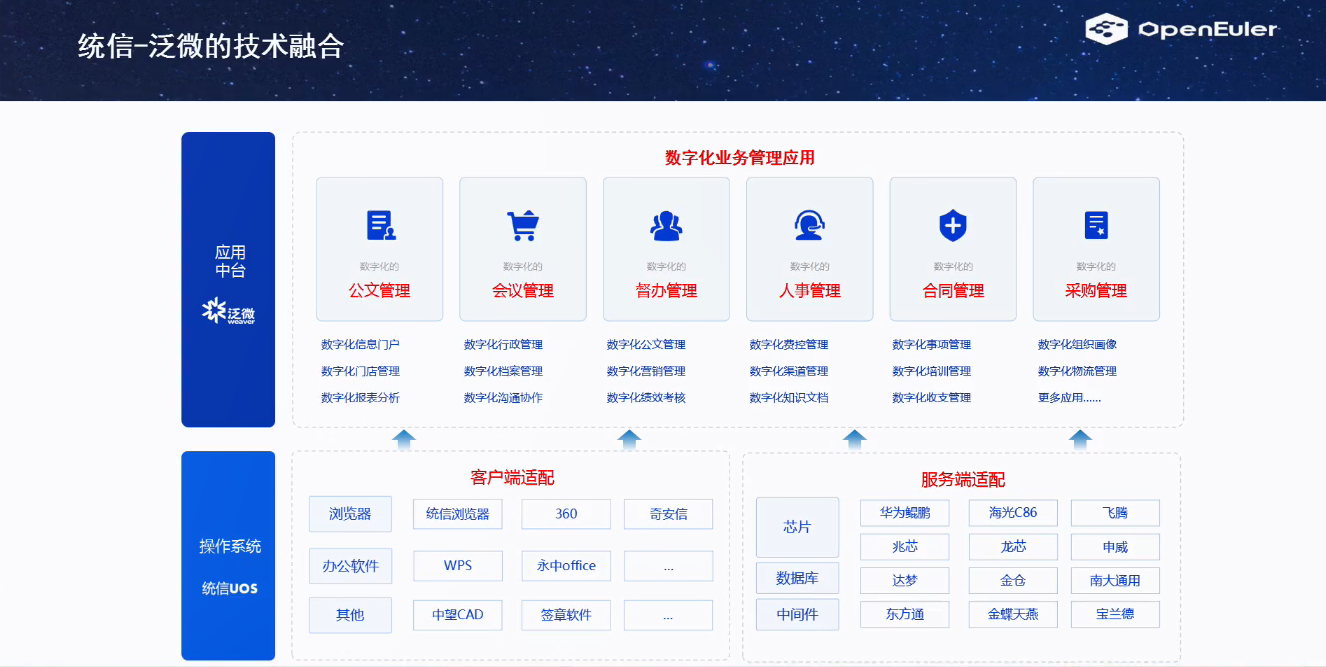
Task: Click the 兆芯 box
Action: point(905,547)
